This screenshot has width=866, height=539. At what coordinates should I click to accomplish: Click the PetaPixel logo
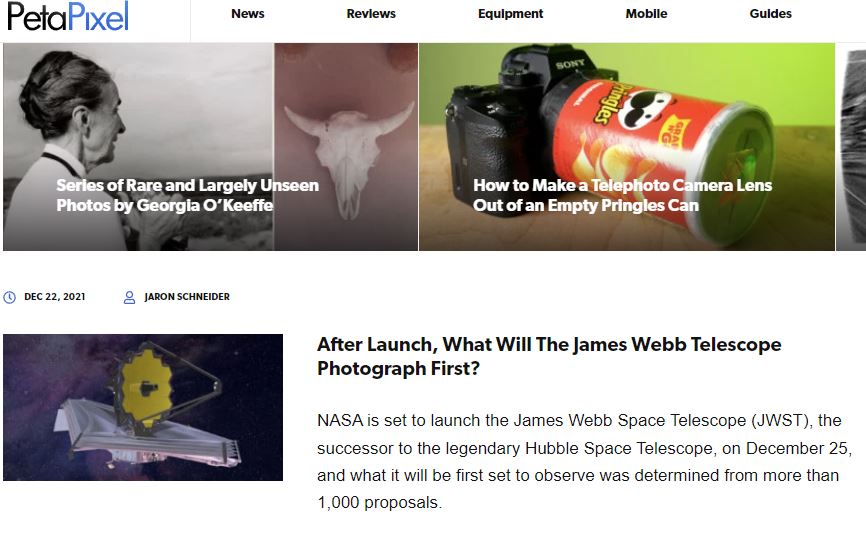click(68, 16)
